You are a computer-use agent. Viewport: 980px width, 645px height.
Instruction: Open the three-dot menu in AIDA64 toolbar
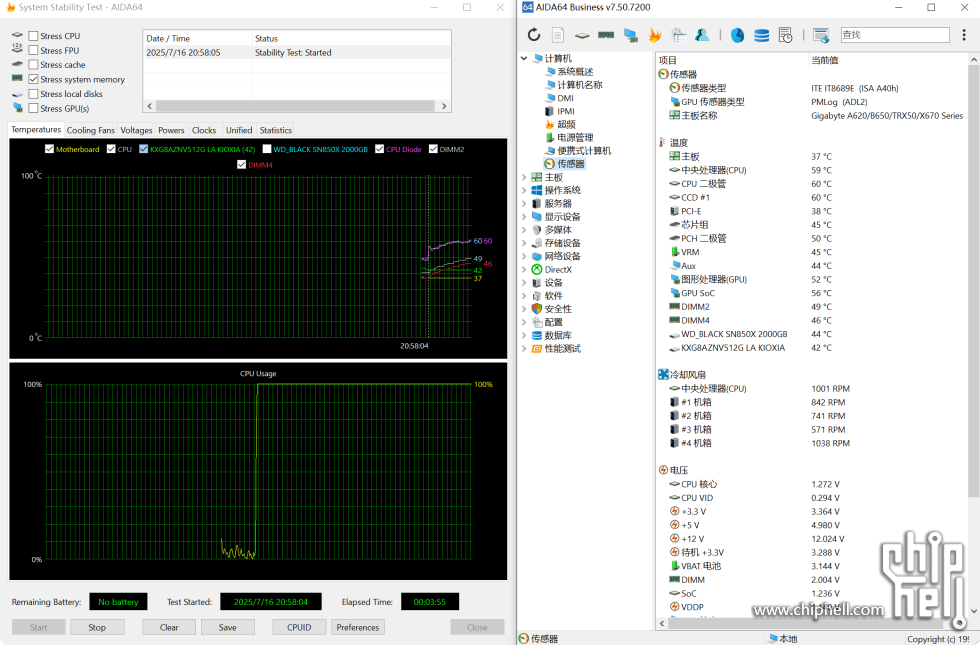(x=964, y=35)
